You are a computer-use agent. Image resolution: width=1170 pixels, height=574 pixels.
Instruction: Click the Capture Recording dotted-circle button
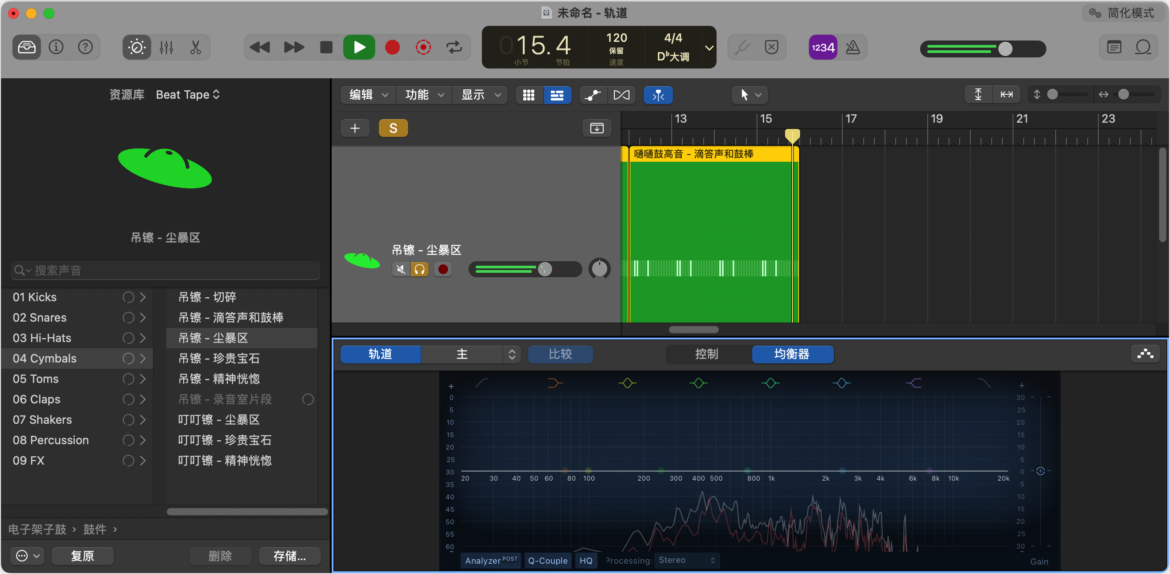pos(423,47)
